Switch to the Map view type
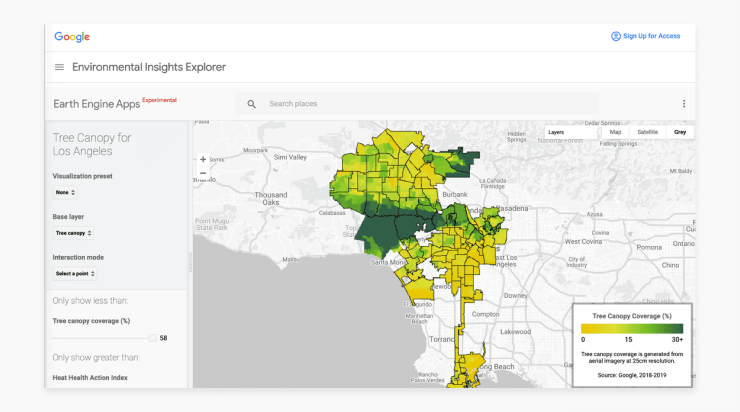740x412 pixels. point(615,133)
